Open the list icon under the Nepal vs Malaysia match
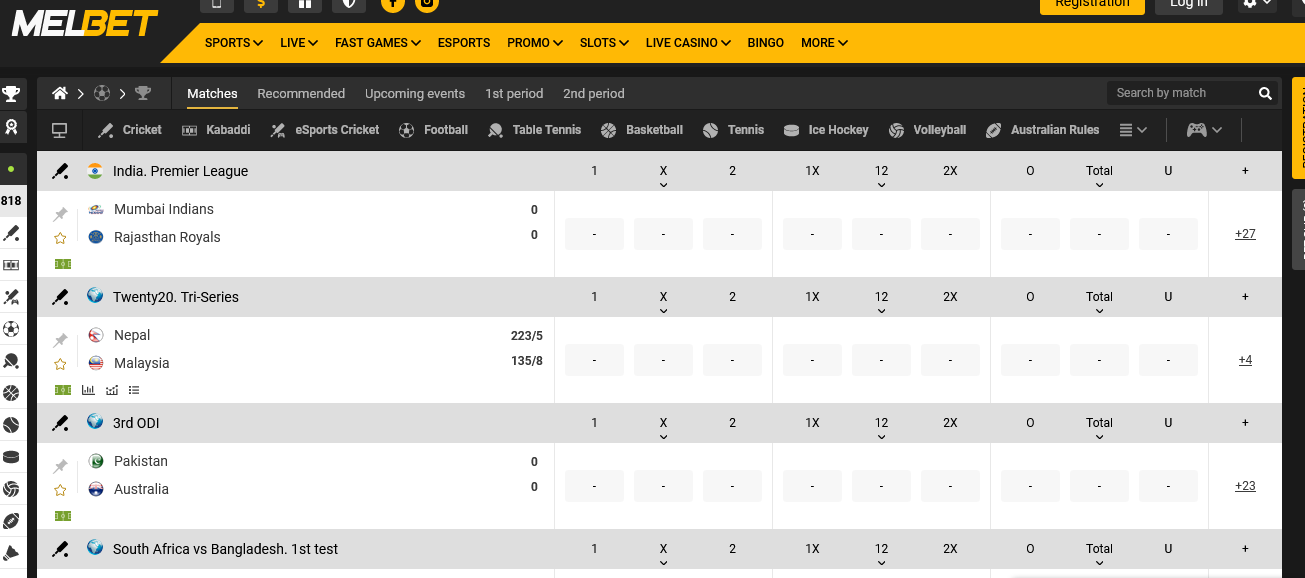 tap(134, 390)
